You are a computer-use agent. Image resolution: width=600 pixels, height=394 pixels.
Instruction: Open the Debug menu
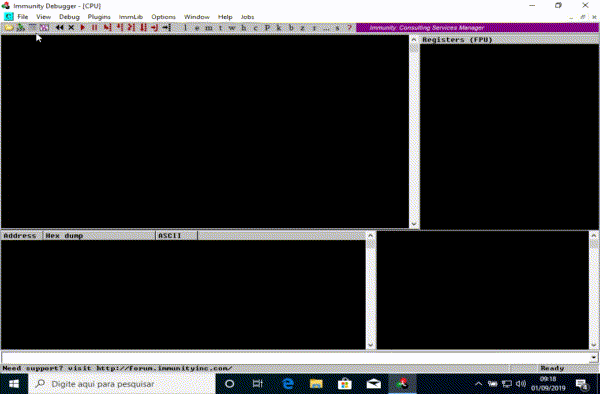pyautogui.click(x=69, y=17)
